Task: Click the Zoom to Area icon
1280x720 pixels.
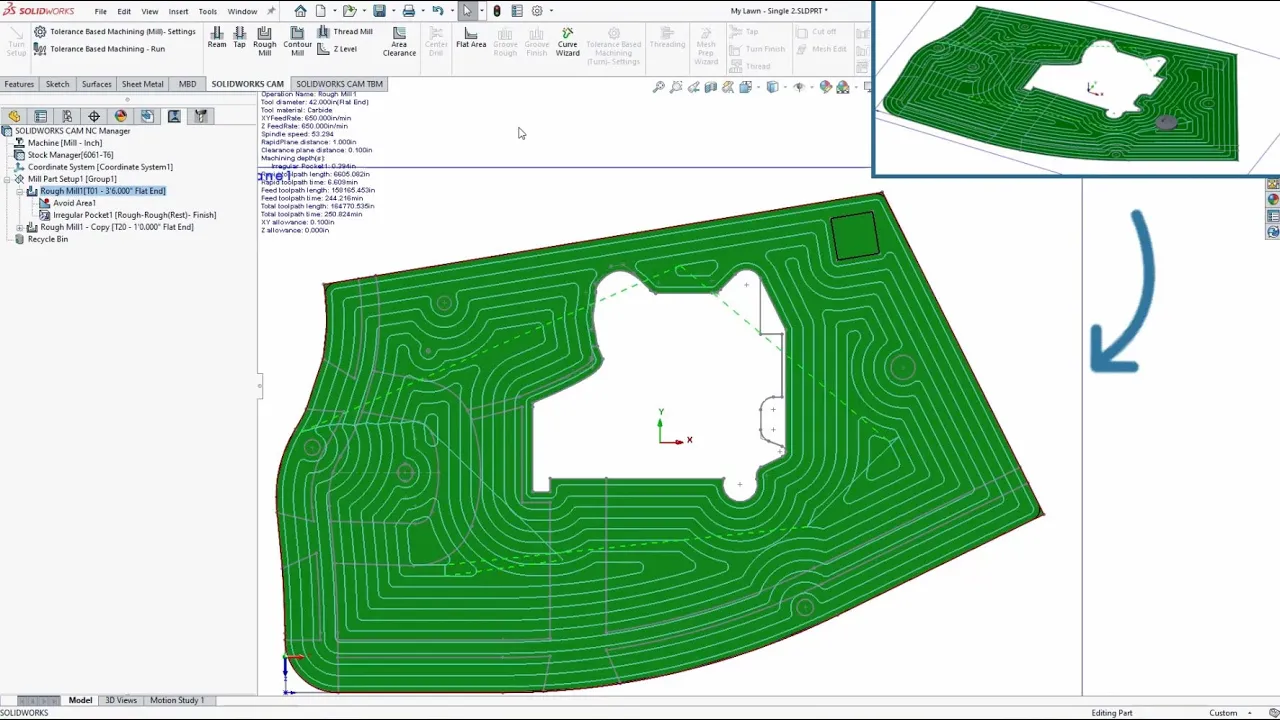Action: pyautogui.click(x=676, y=88)
